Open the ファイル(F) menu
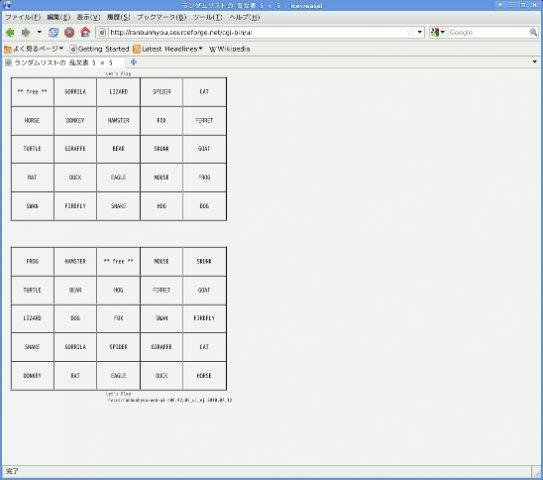The height and width of the screenshot is (480, 543). 23,17
